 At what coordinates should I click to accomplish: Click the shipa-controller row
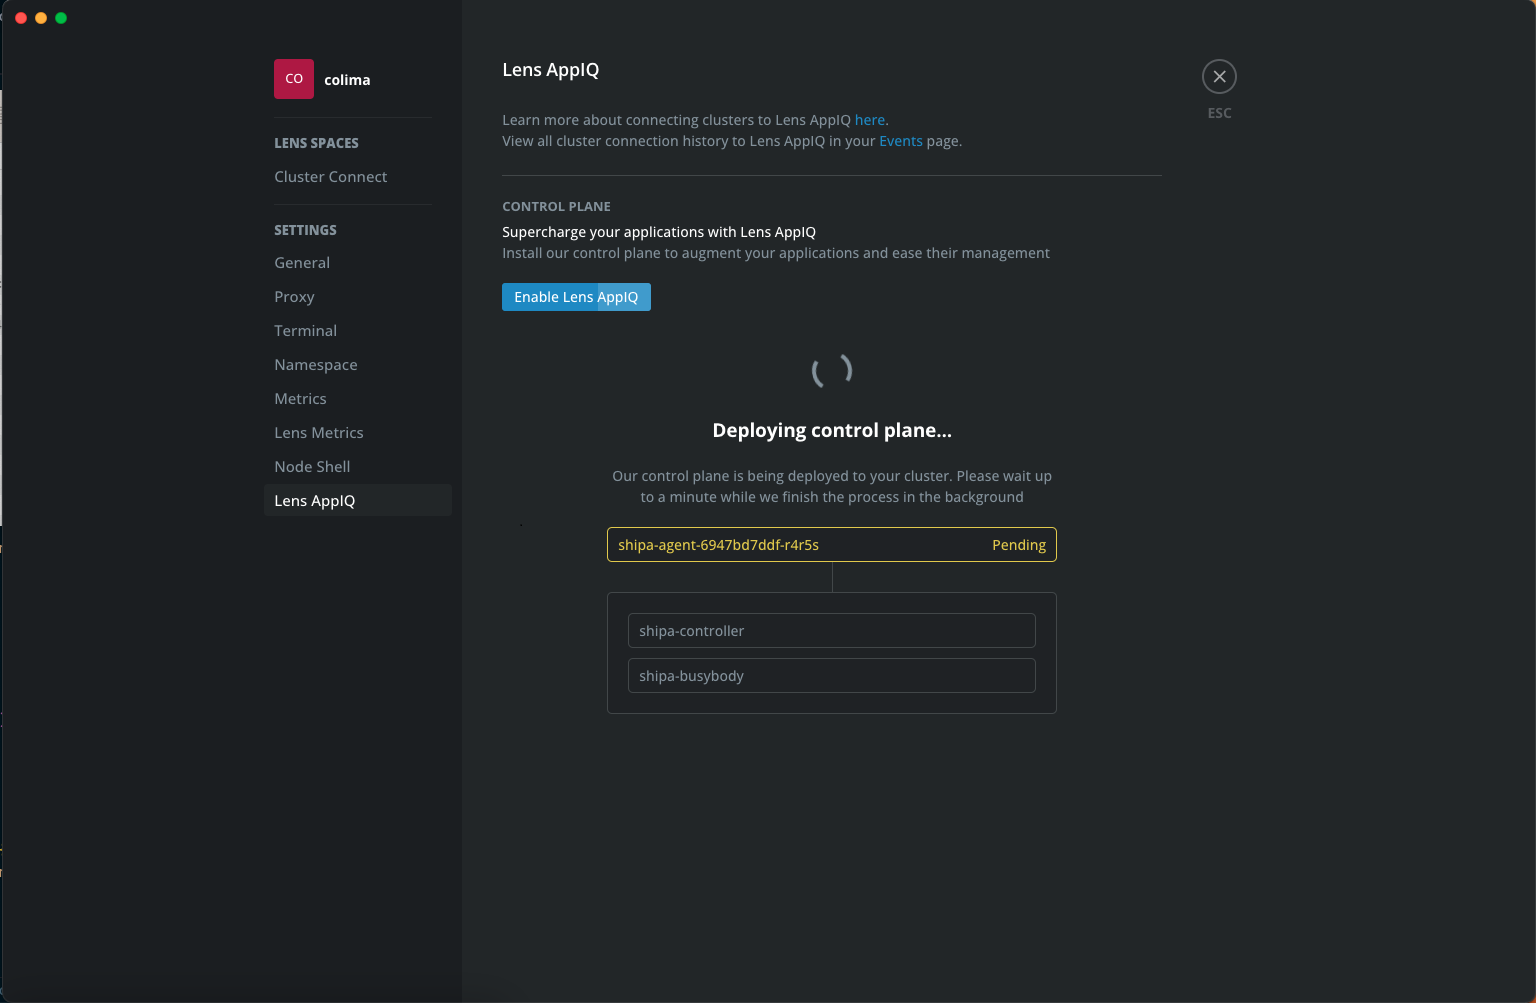[832, 631]
